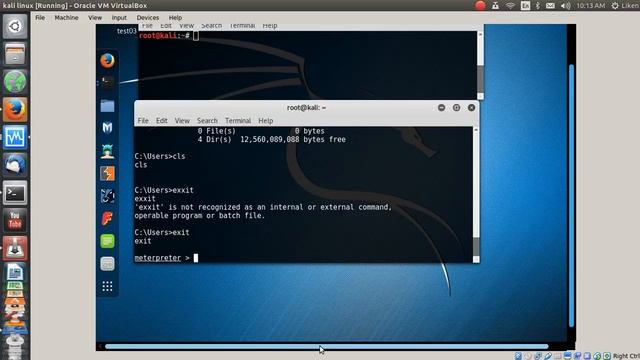Click the root@kali prompt in back terminal
Image resolution: width=640 pixels, height=360 pixels.
tap(164, 36)
